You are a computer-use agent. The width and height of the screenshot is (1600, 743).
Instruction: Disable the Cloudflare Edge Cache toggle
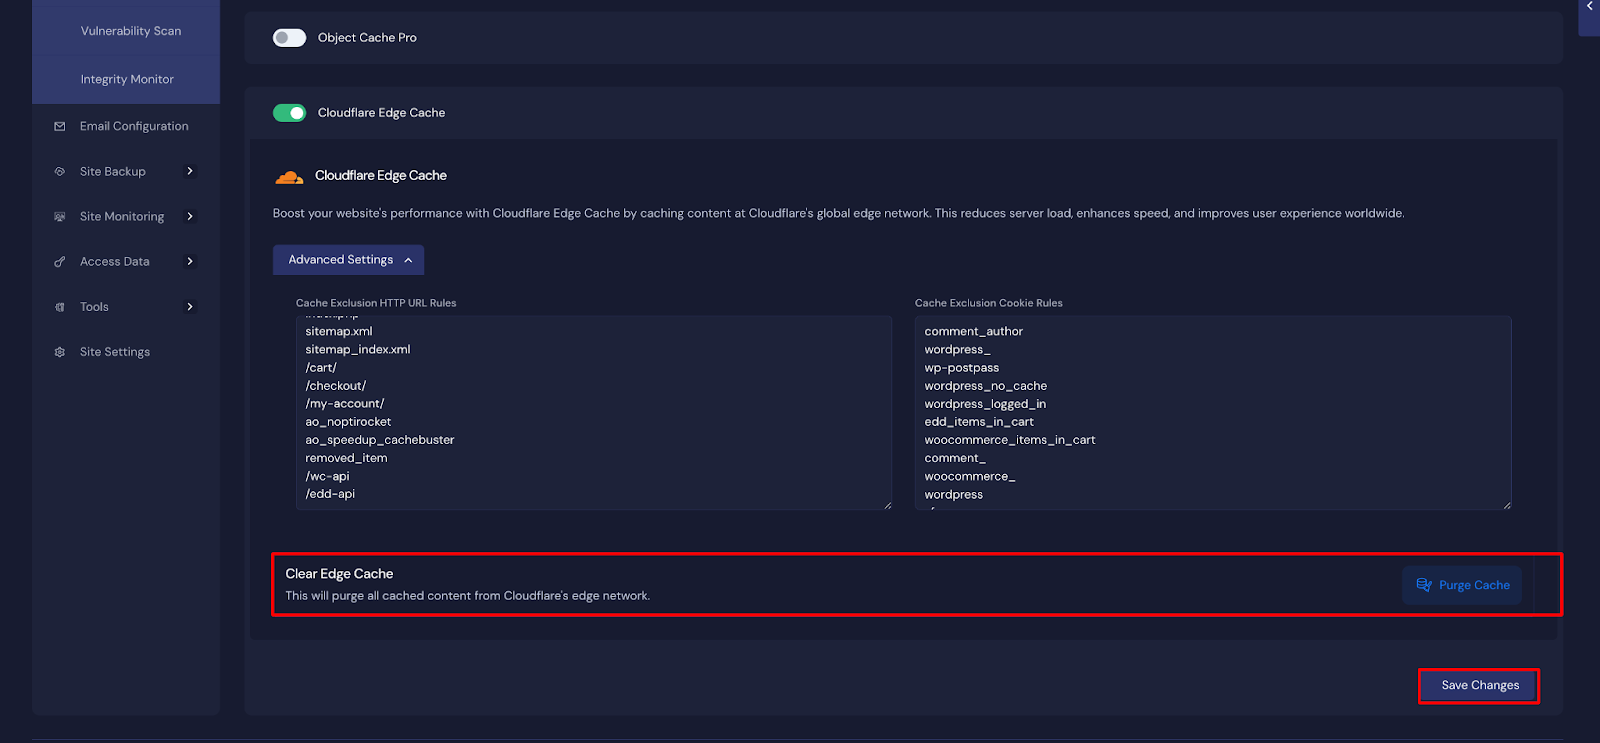(290, 113)
